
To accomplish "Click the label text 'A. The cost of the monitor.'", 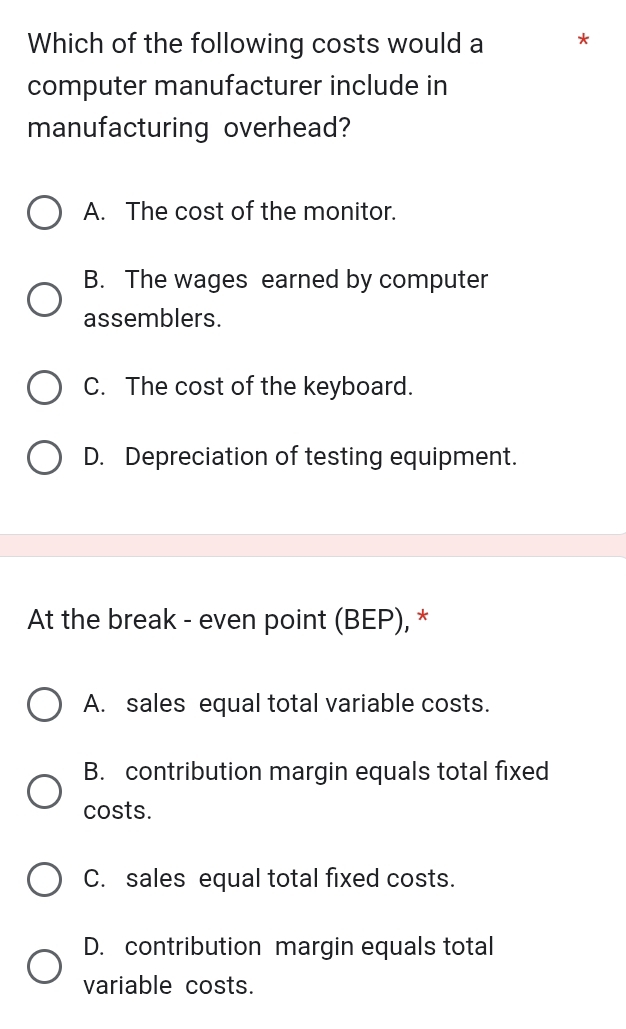I will pyautogui.click(x=241, y=212).
